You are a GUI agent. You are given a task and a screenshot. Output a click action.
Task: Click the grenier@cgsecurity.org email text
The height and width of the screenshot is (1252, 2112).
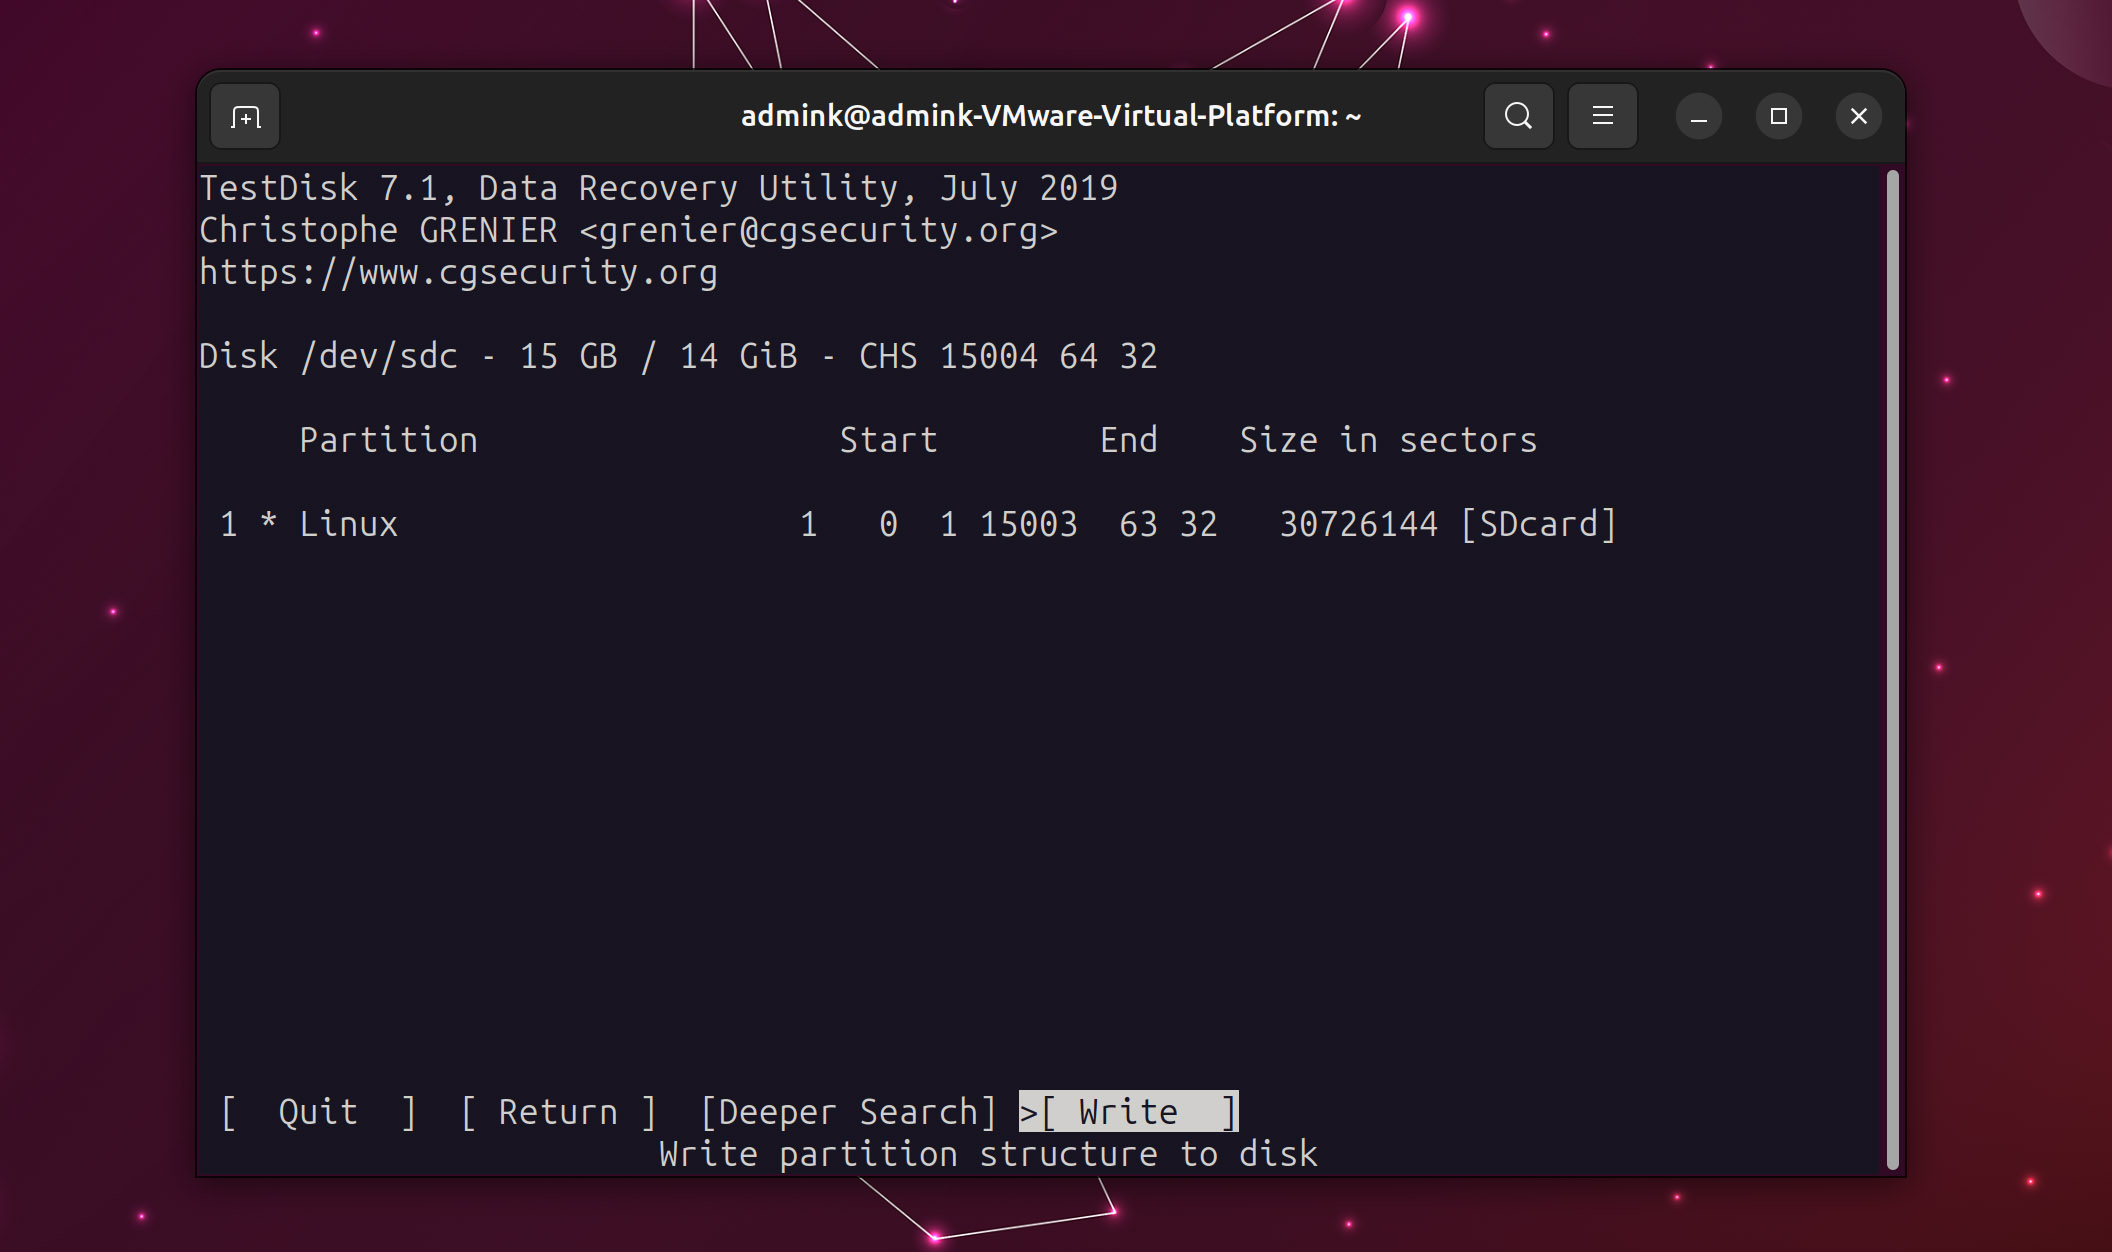[818, 230]
